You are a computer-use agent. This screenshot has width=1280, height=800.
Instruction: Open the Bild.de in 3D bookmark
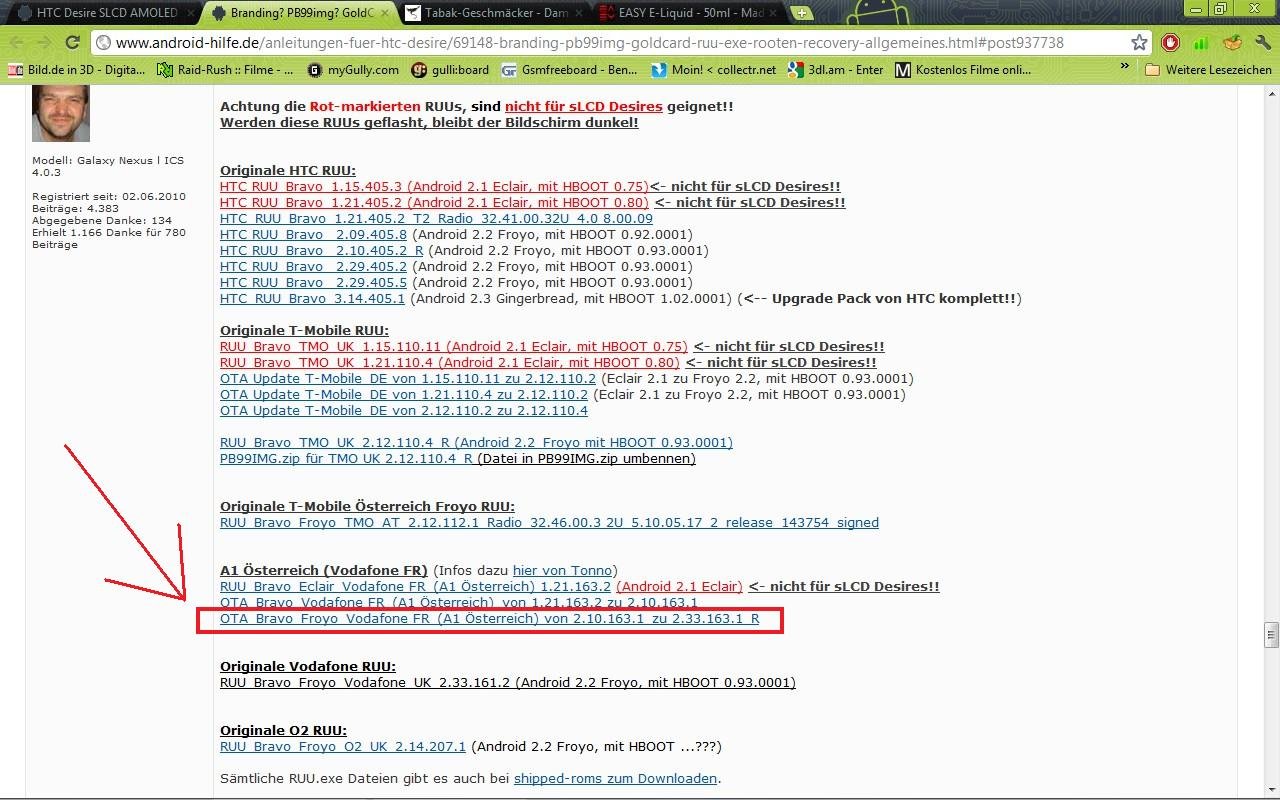(x=76, y=70)
